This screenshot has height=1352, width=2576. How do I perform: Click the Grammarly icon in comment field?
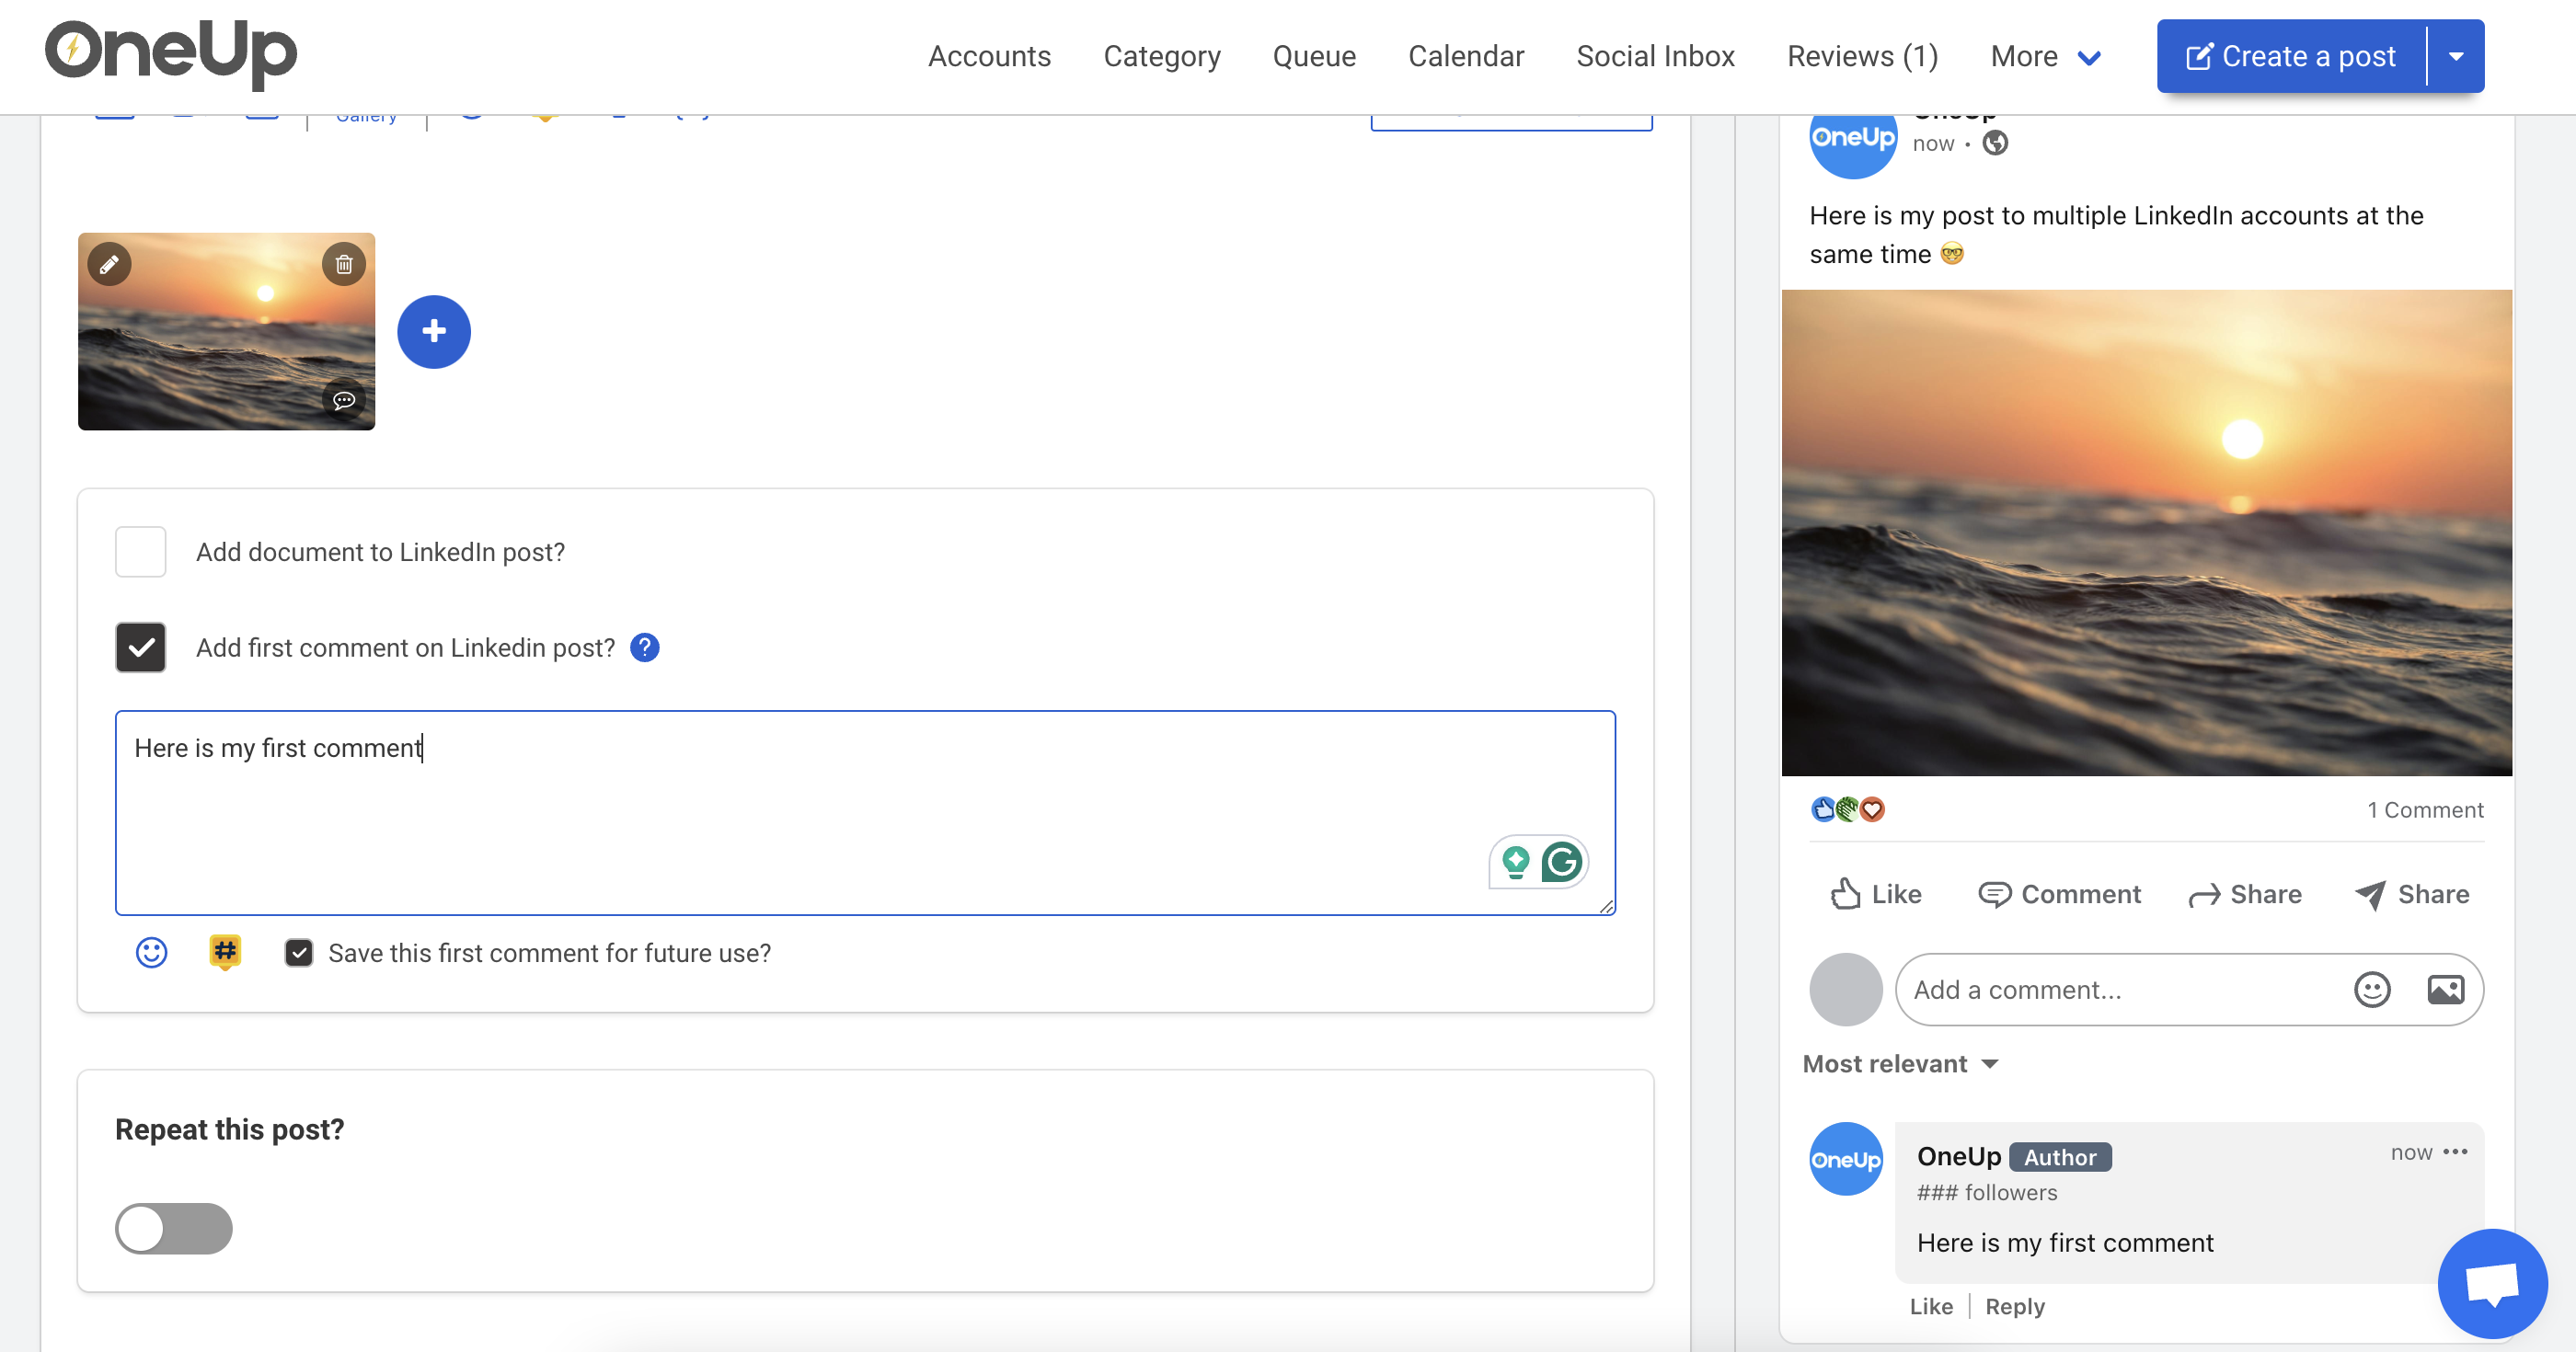click(1560, 860)
